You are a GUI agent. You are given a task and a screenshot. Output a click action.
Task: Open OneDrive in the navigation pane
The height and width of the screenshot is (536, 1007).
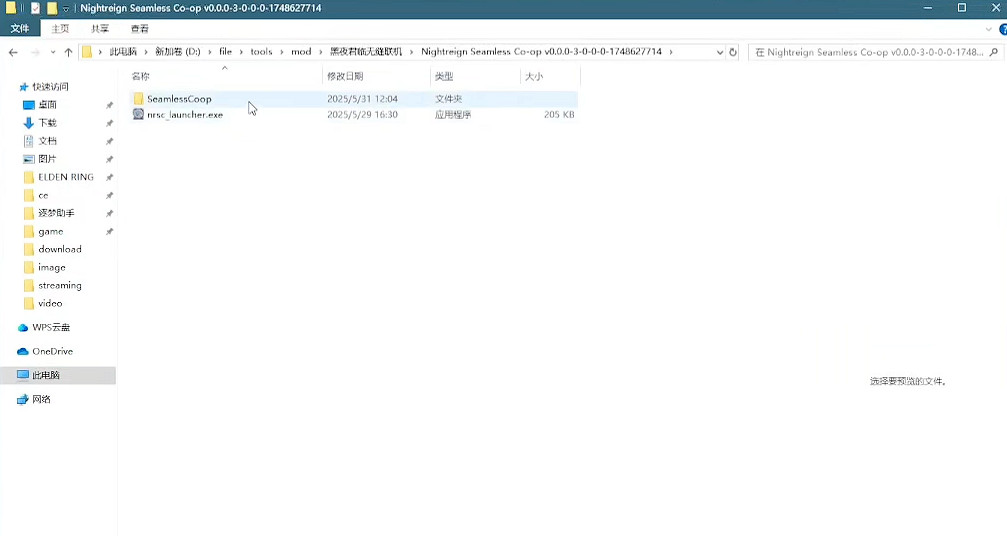tap(52, 351)
